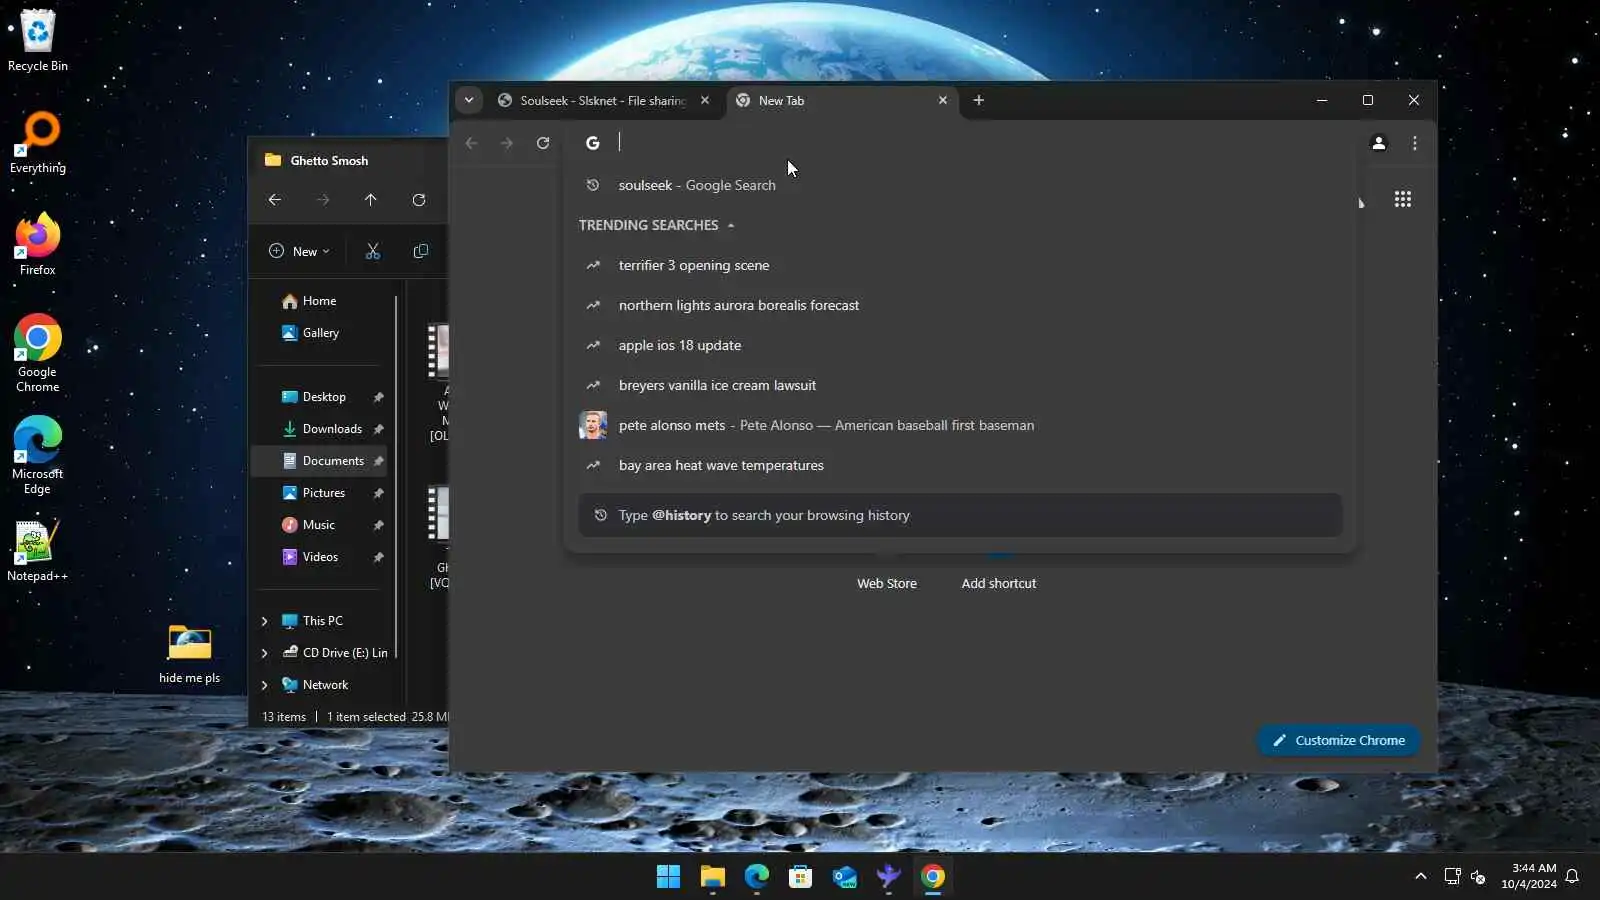Click Chrome reload page button

(543, 143)
